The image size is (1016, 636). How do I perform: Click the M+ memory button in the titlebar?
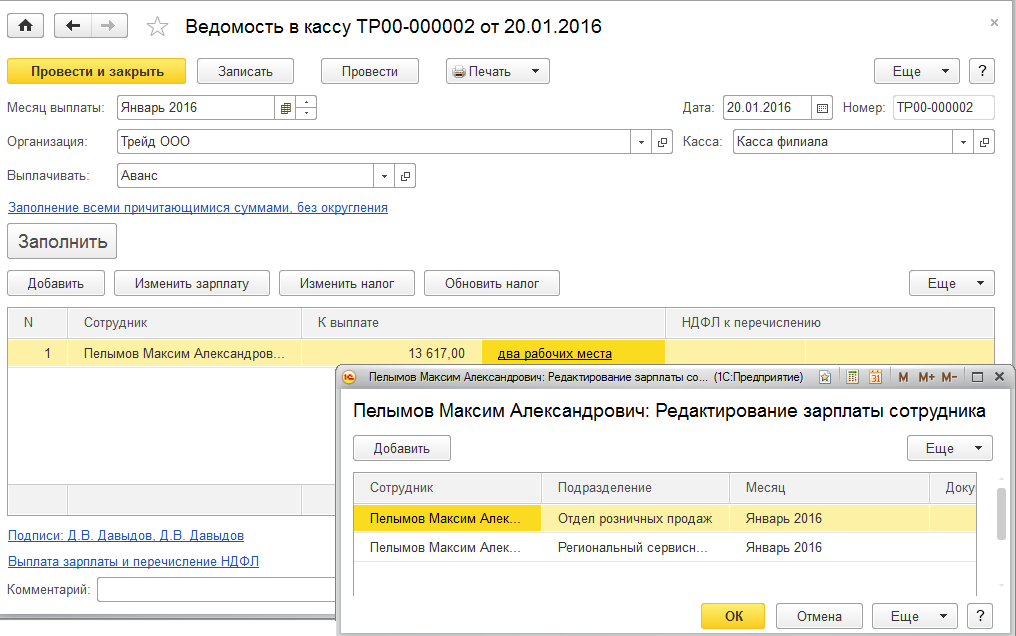coord(925,377)
